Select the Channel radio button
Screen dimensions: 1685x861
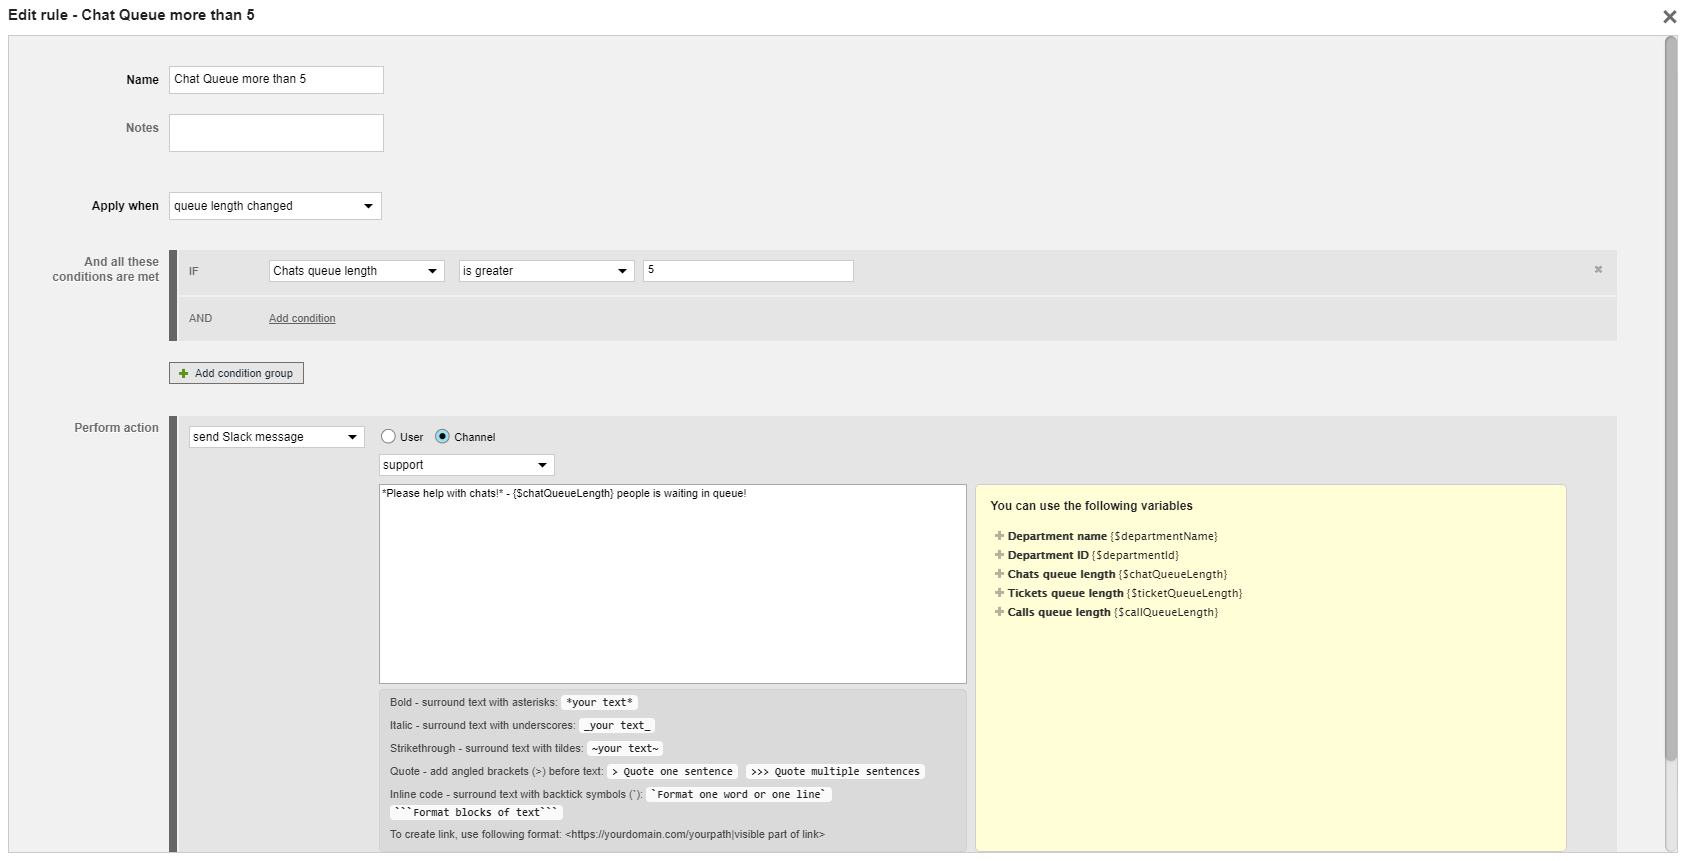click(442, 436)
